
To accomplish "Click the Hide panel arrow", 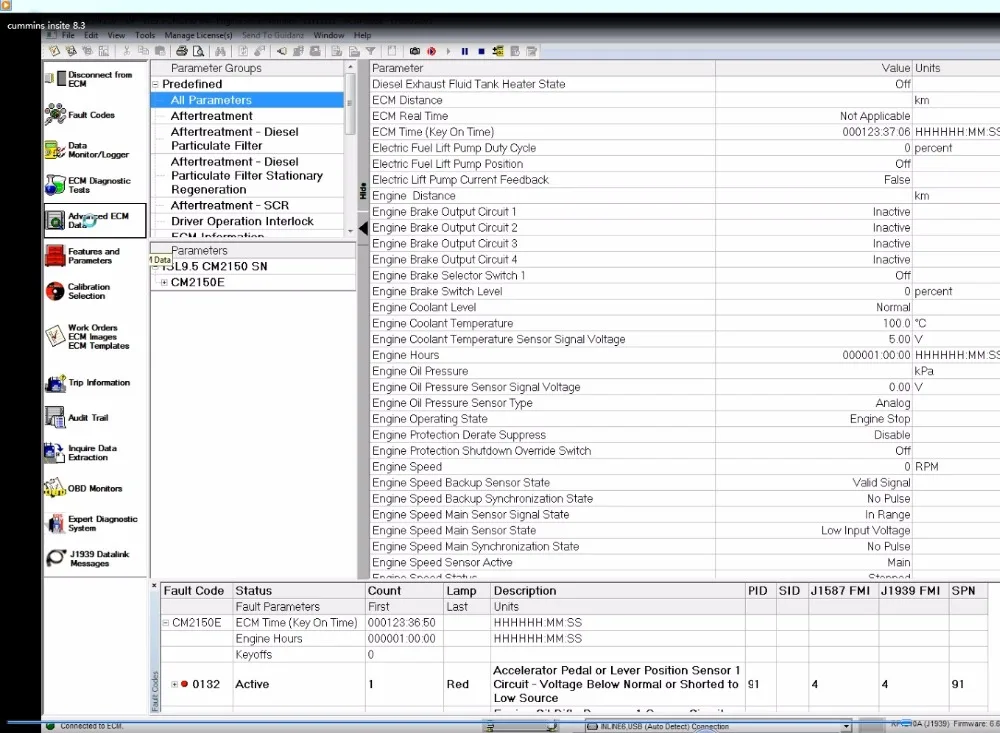I will click(x=363, y=228).
